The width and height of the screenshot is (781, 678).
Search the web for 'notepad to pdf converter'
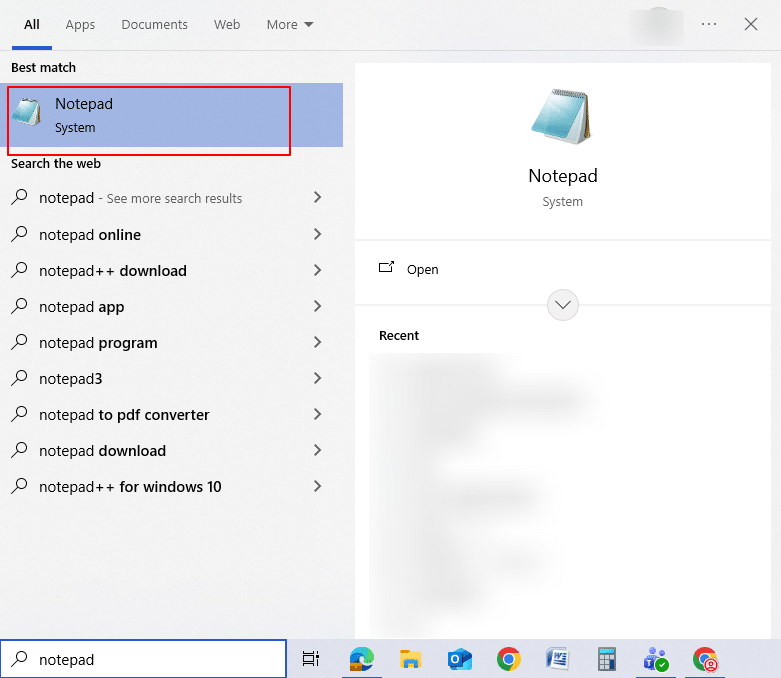click(x=124, y=415)
